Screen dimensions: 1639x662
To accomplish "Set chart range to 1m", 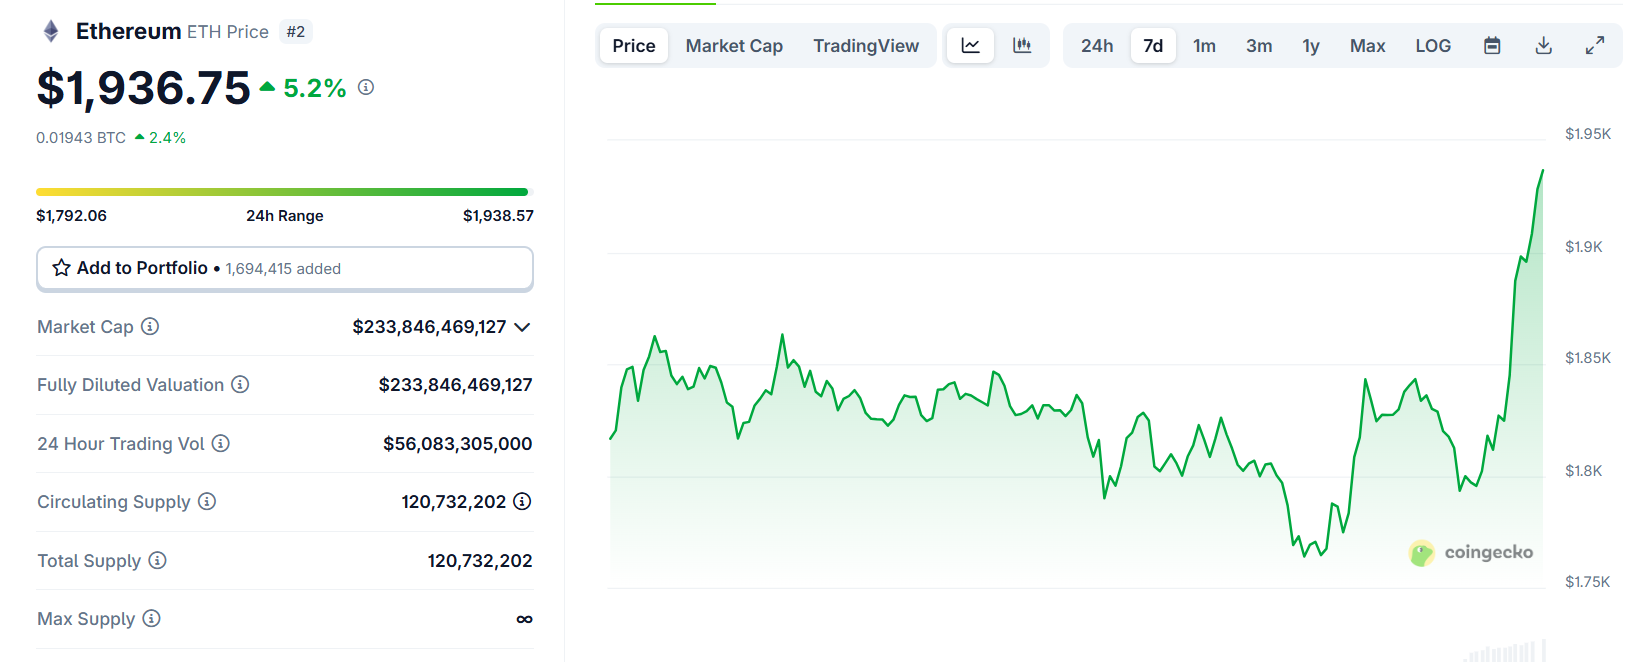I will click(1204, 45).
